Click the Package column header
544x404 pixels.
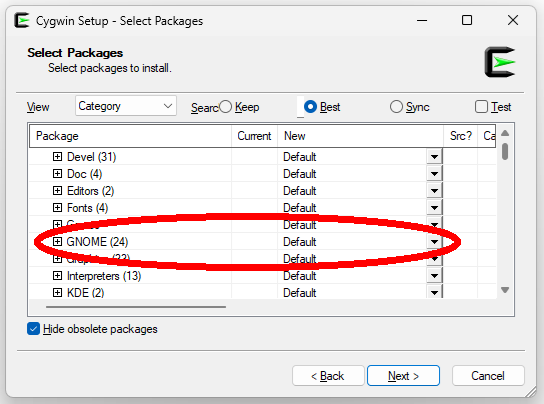pyautogui.click(x=130, y=136)
